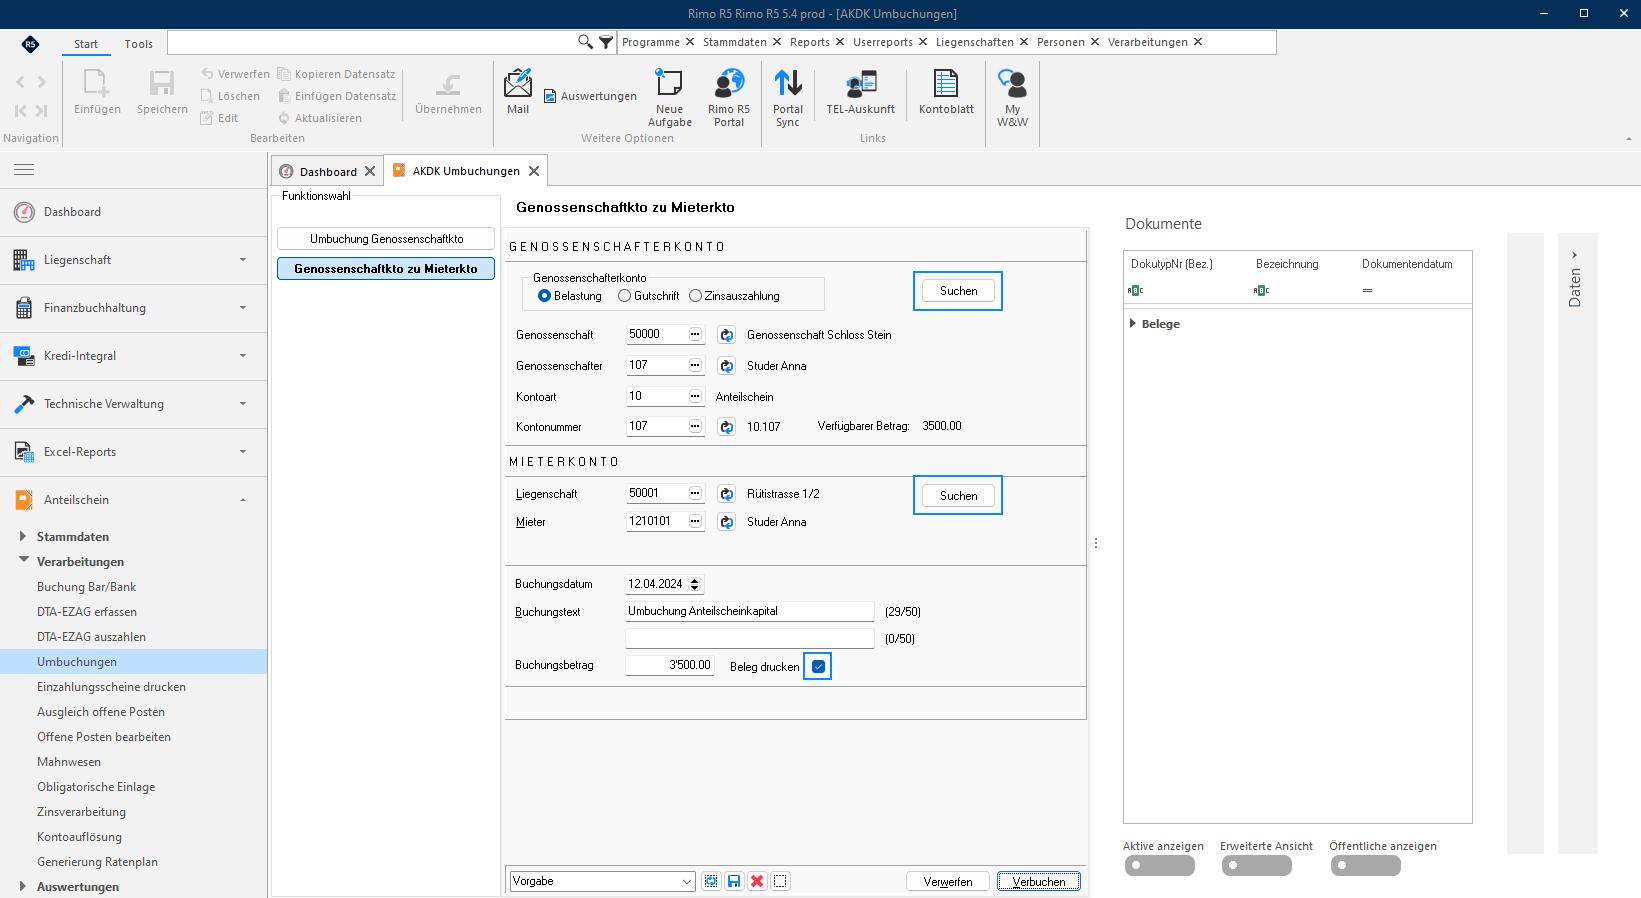Toggle Öffentliche anzeigen switch
The width and height of the screenshot is (1641, 898).
[1366, 866]
